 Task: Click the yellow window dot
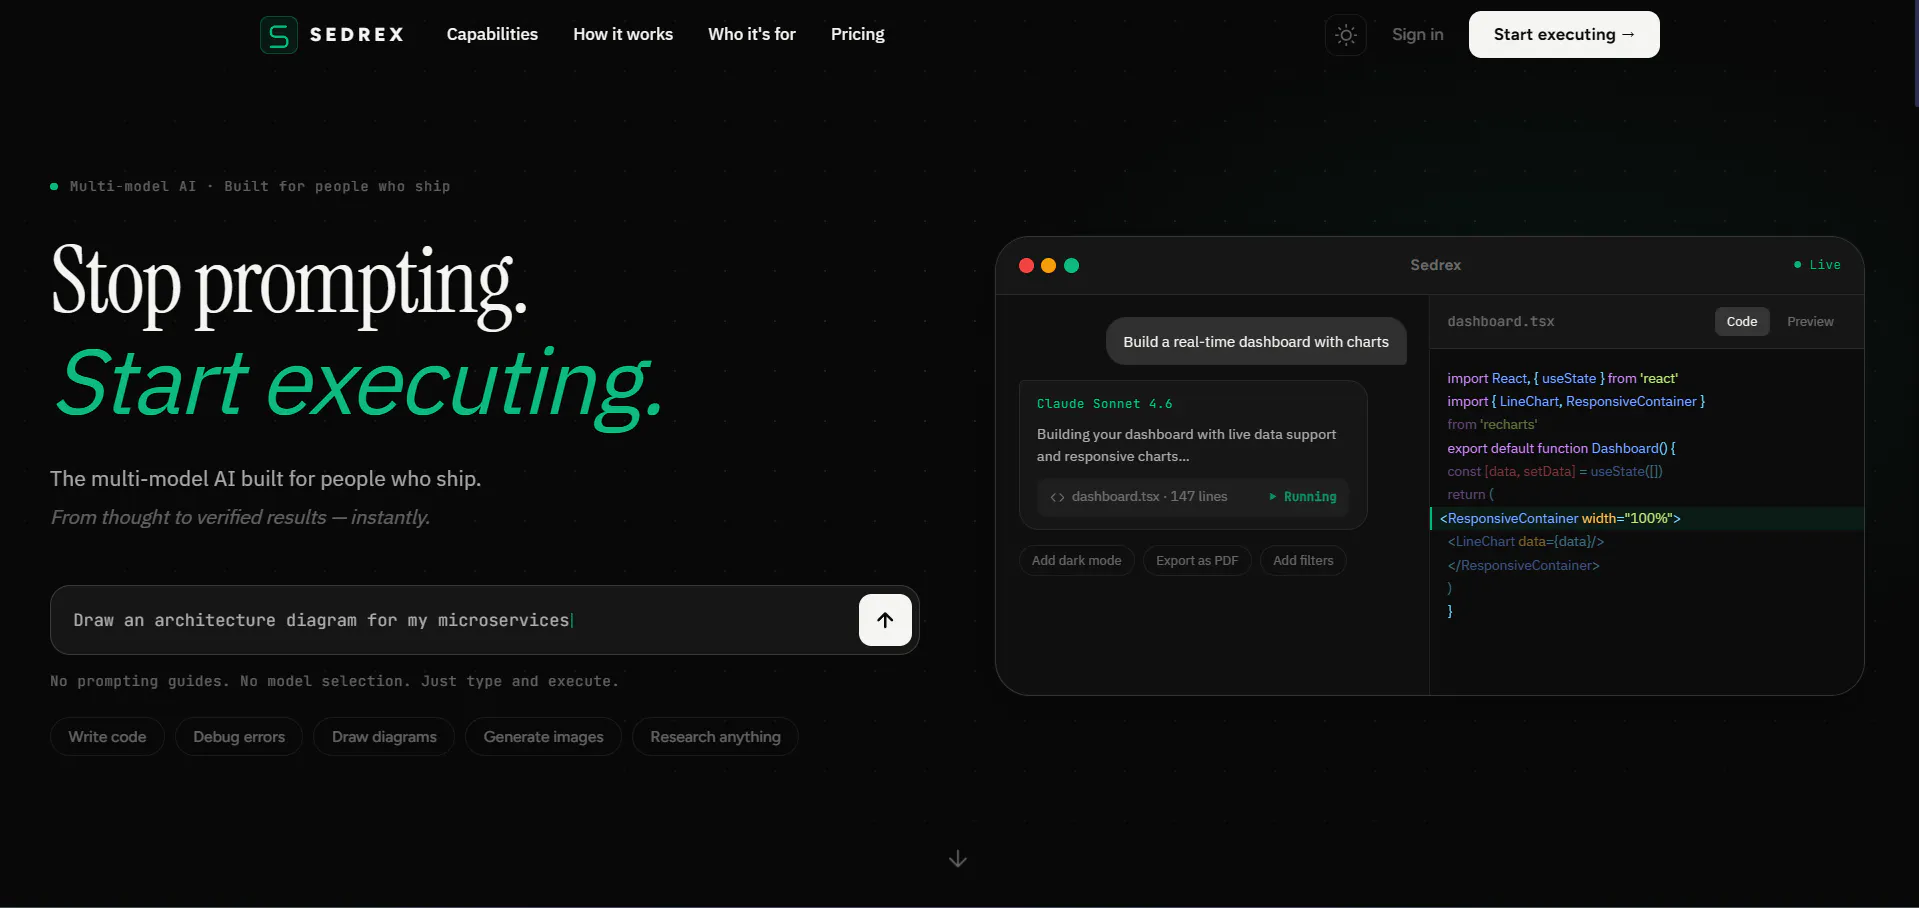click(x=1049, y=265)
